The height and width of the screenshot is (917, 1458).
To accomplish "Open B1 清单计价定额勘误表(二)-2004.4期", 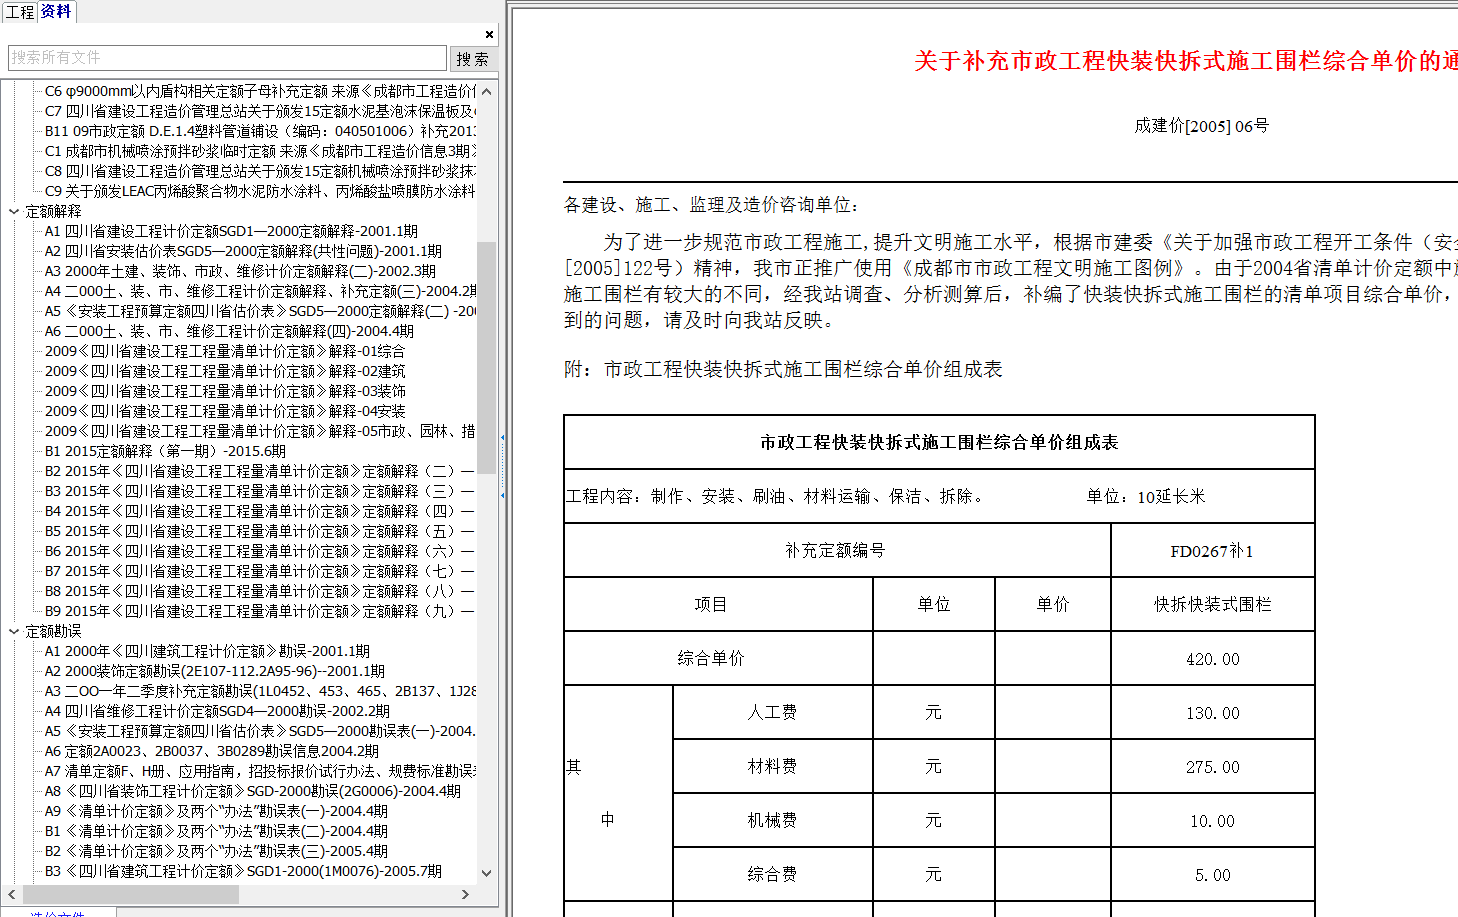I will pos(216,831).
